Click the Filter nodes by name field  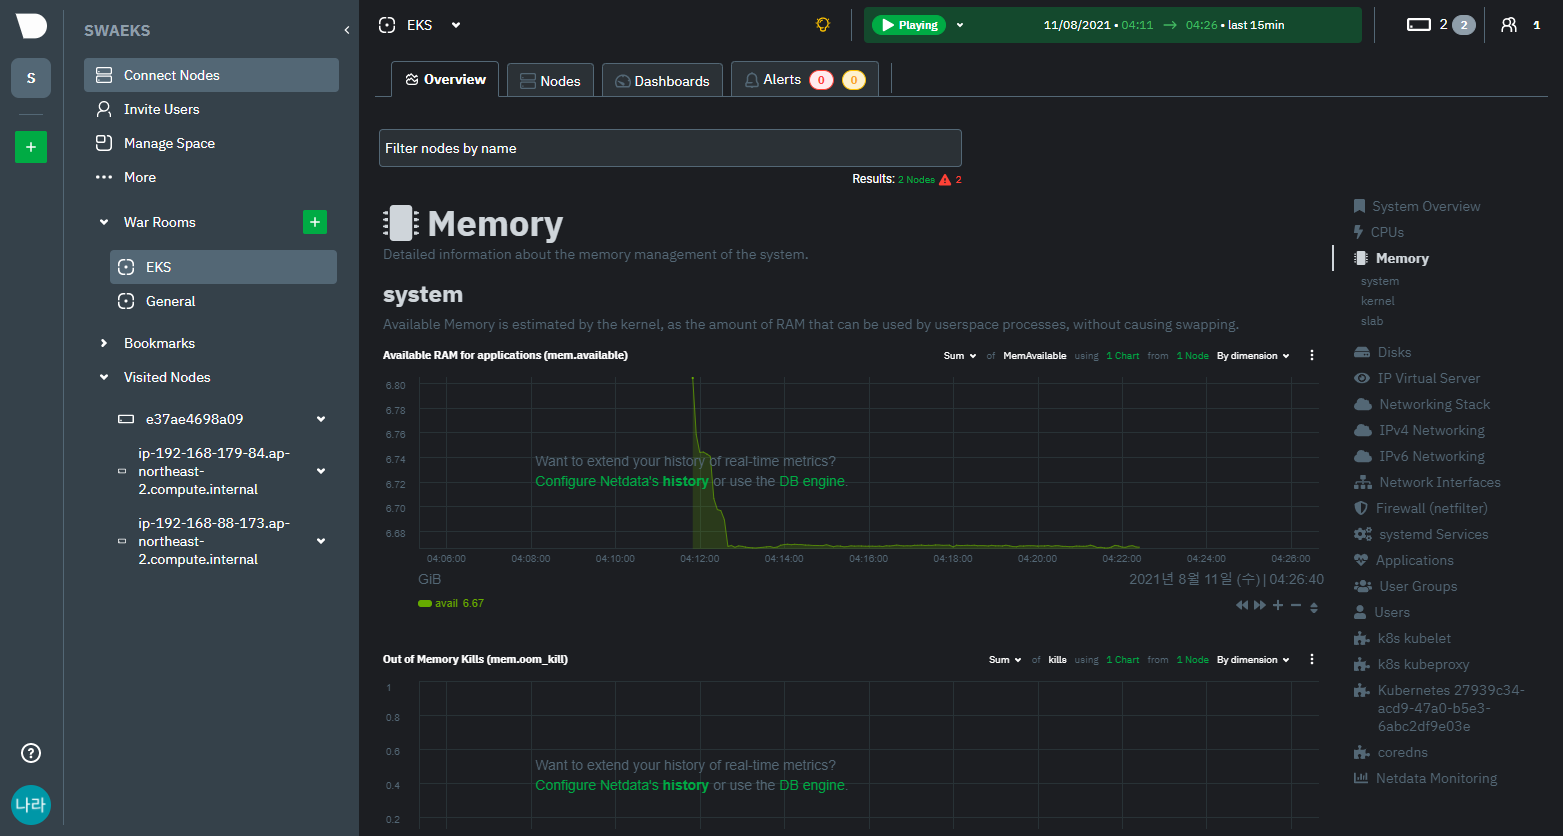pos(670,148)
